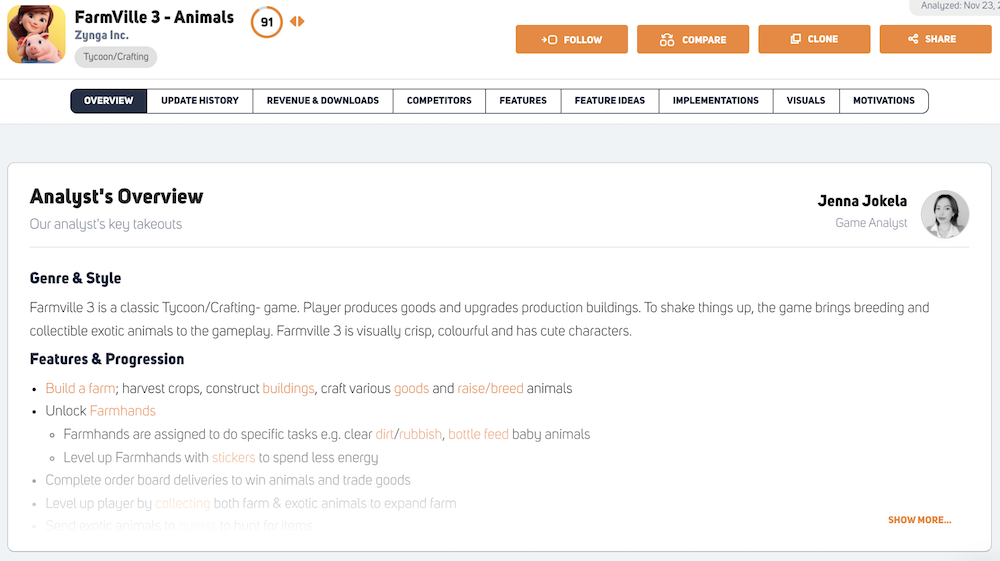
Task: Click the Follow button
Action: 571,40
